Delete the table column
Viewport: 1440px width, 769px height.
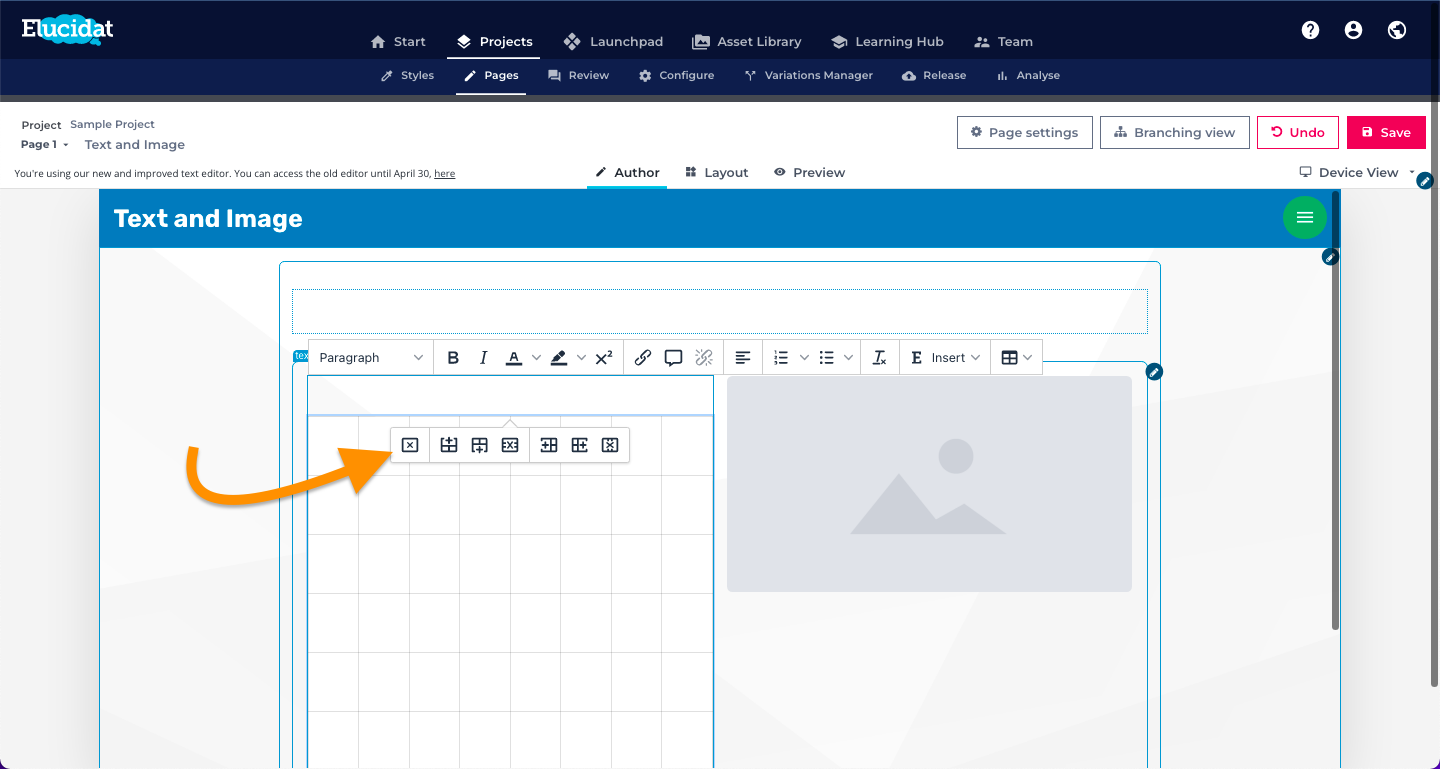610,445
